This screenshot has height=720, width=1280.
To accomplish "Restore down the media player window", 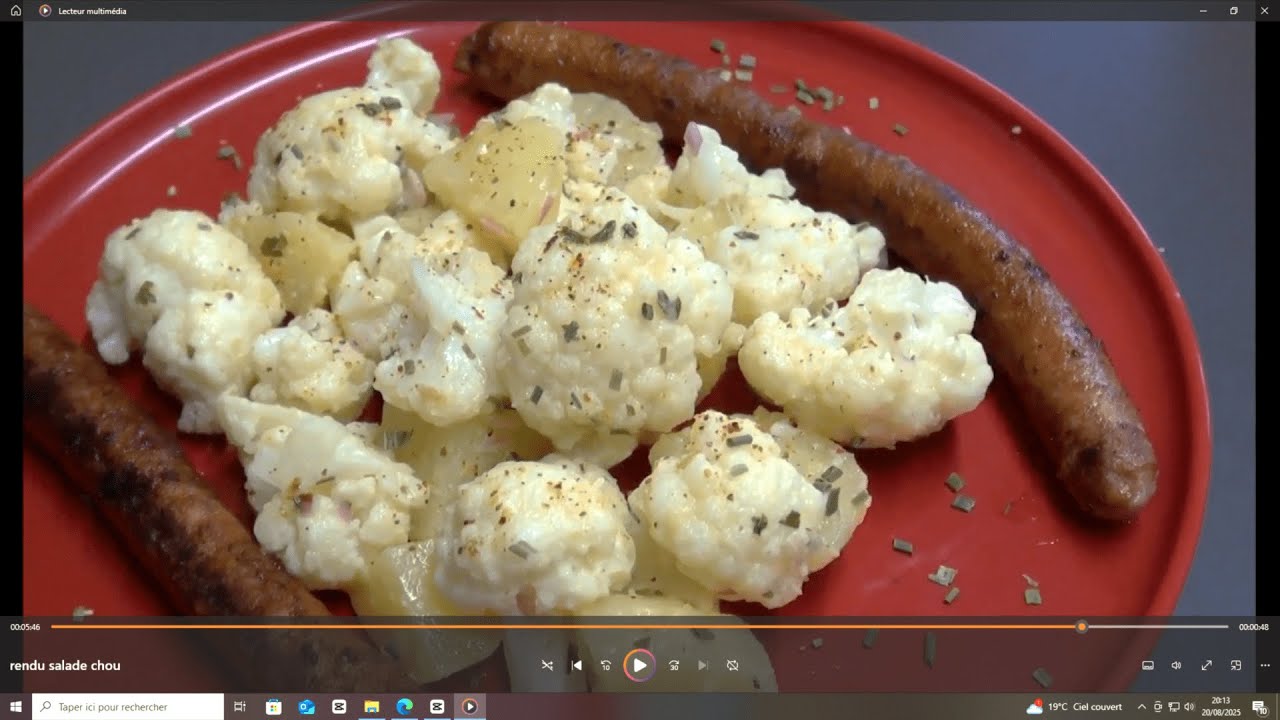I will pos(1234,10).
